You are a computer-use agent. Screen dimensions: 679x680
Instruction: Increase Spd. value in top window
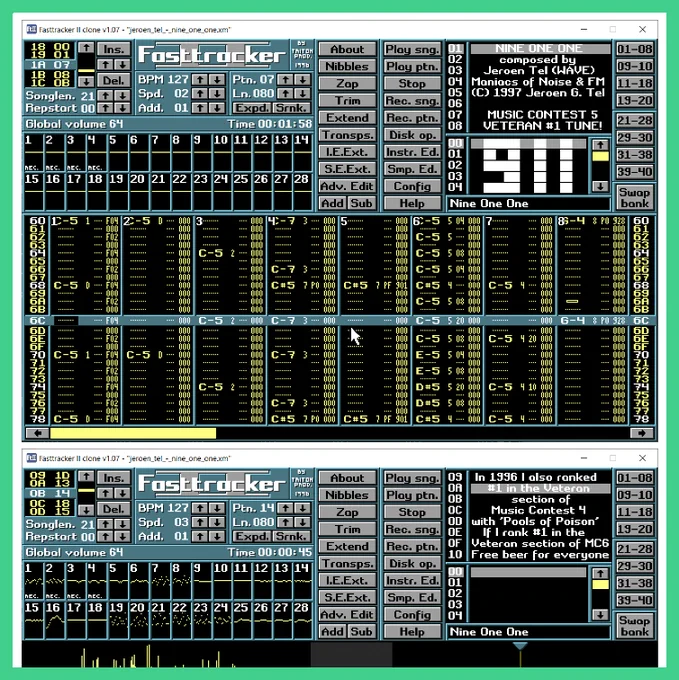pyautogui.click(x=200, y=94)
